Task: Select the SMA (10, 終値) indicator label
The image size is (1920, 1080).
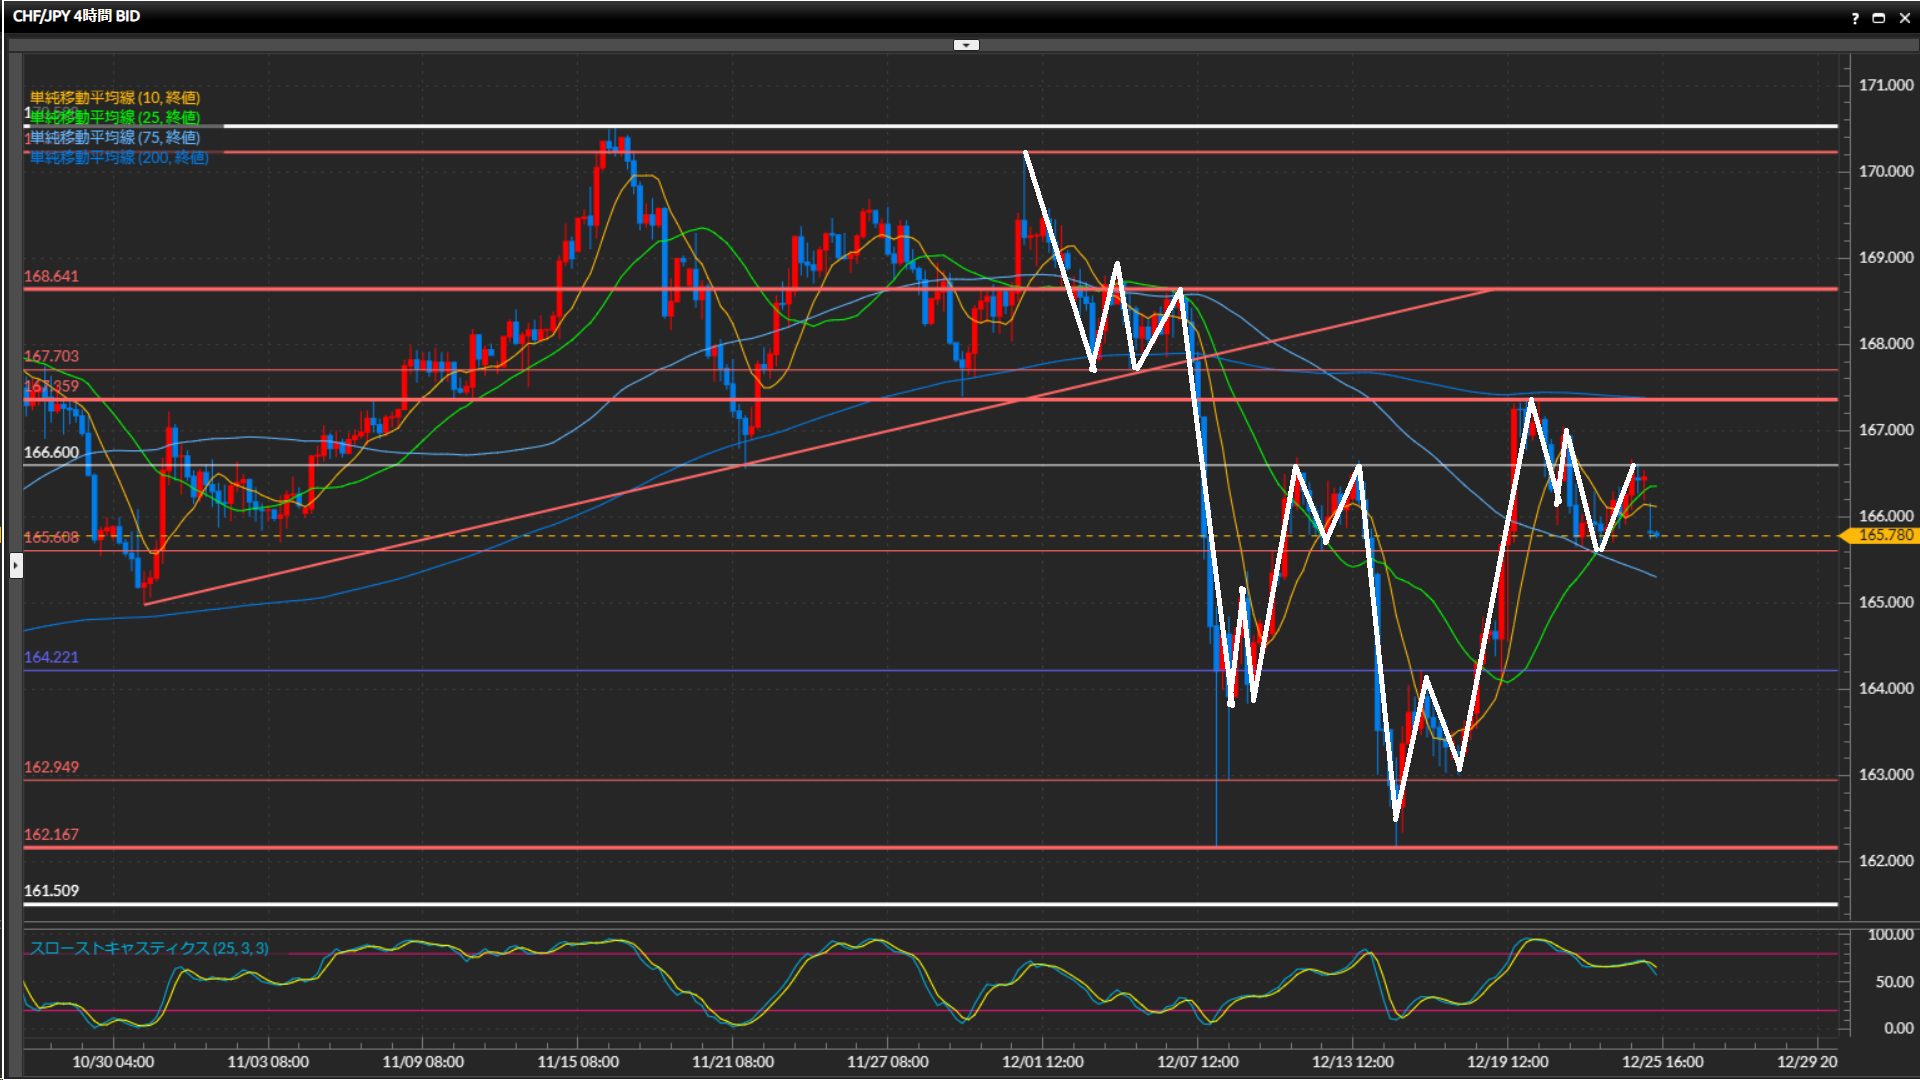Action: (x=115, y=97)
